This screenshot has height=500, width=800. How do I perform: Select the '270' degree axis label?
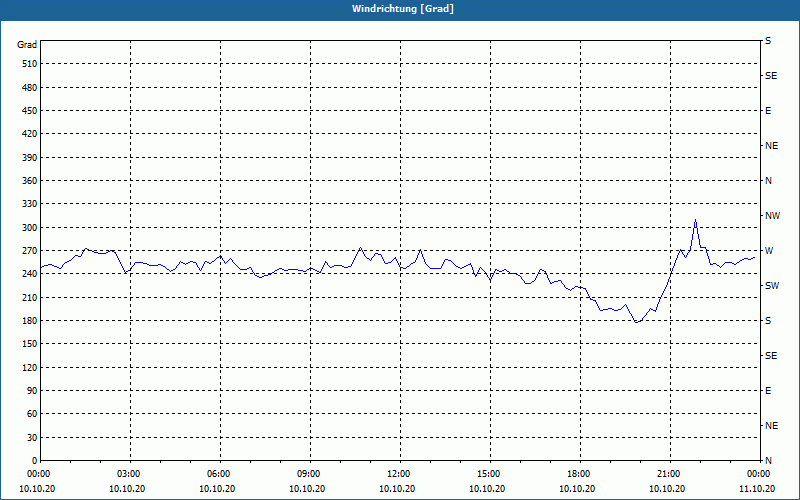tap(30, 251)
